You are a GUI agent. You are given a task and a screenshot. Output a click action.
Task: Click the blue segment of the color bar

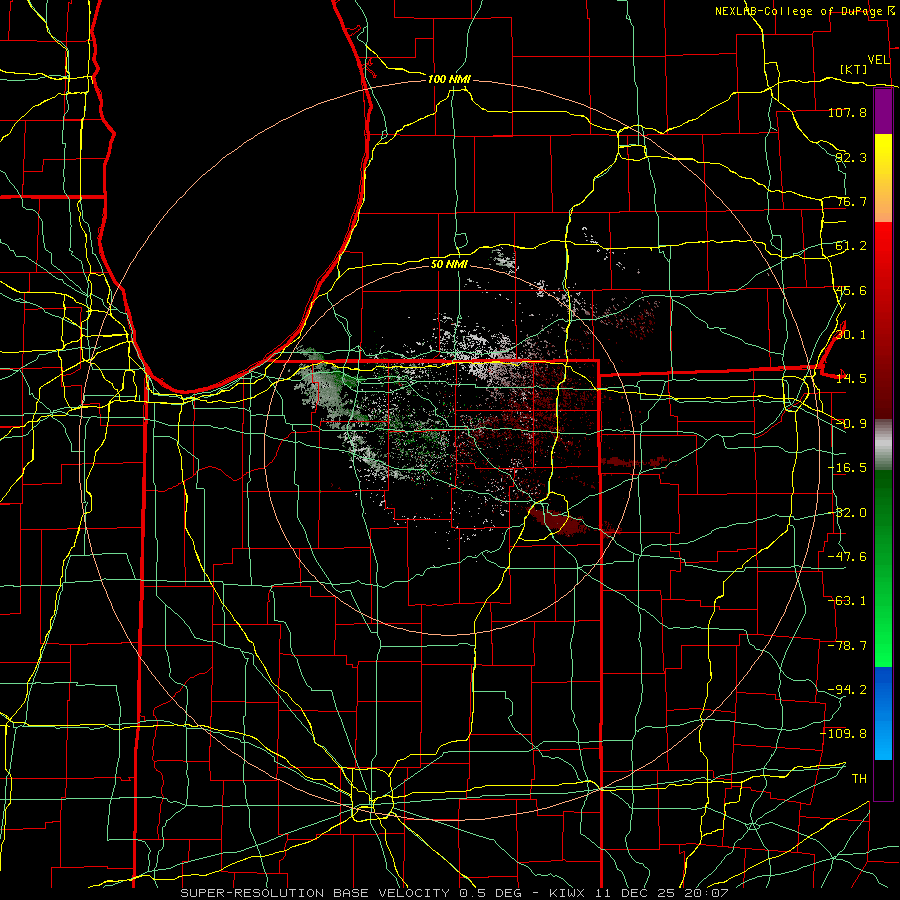pyautogui.click(x=883, y=713)
